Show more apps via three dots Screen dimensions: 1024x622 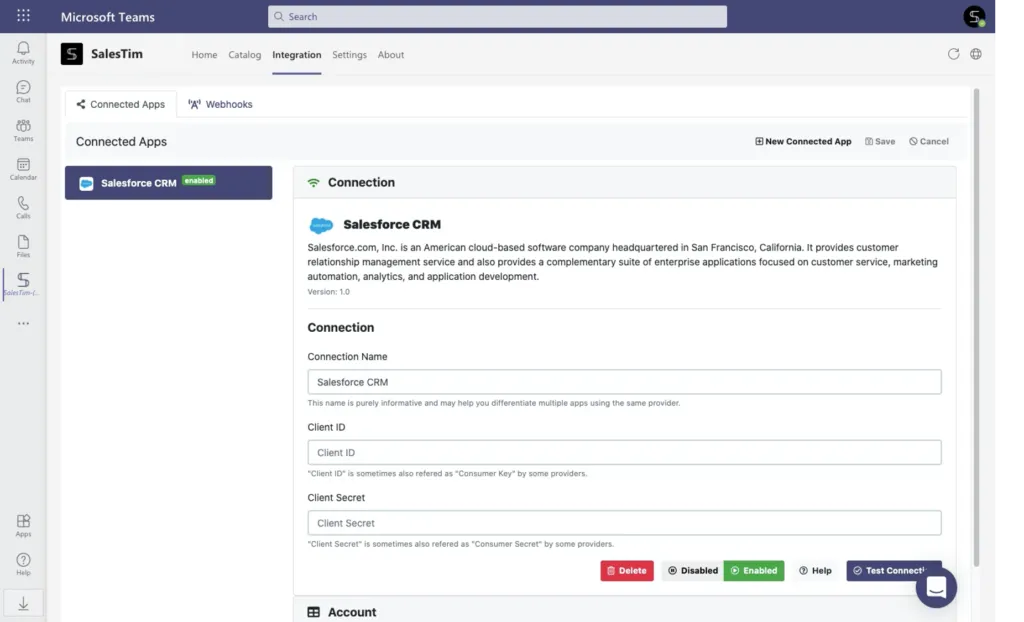tap(24, 323)
